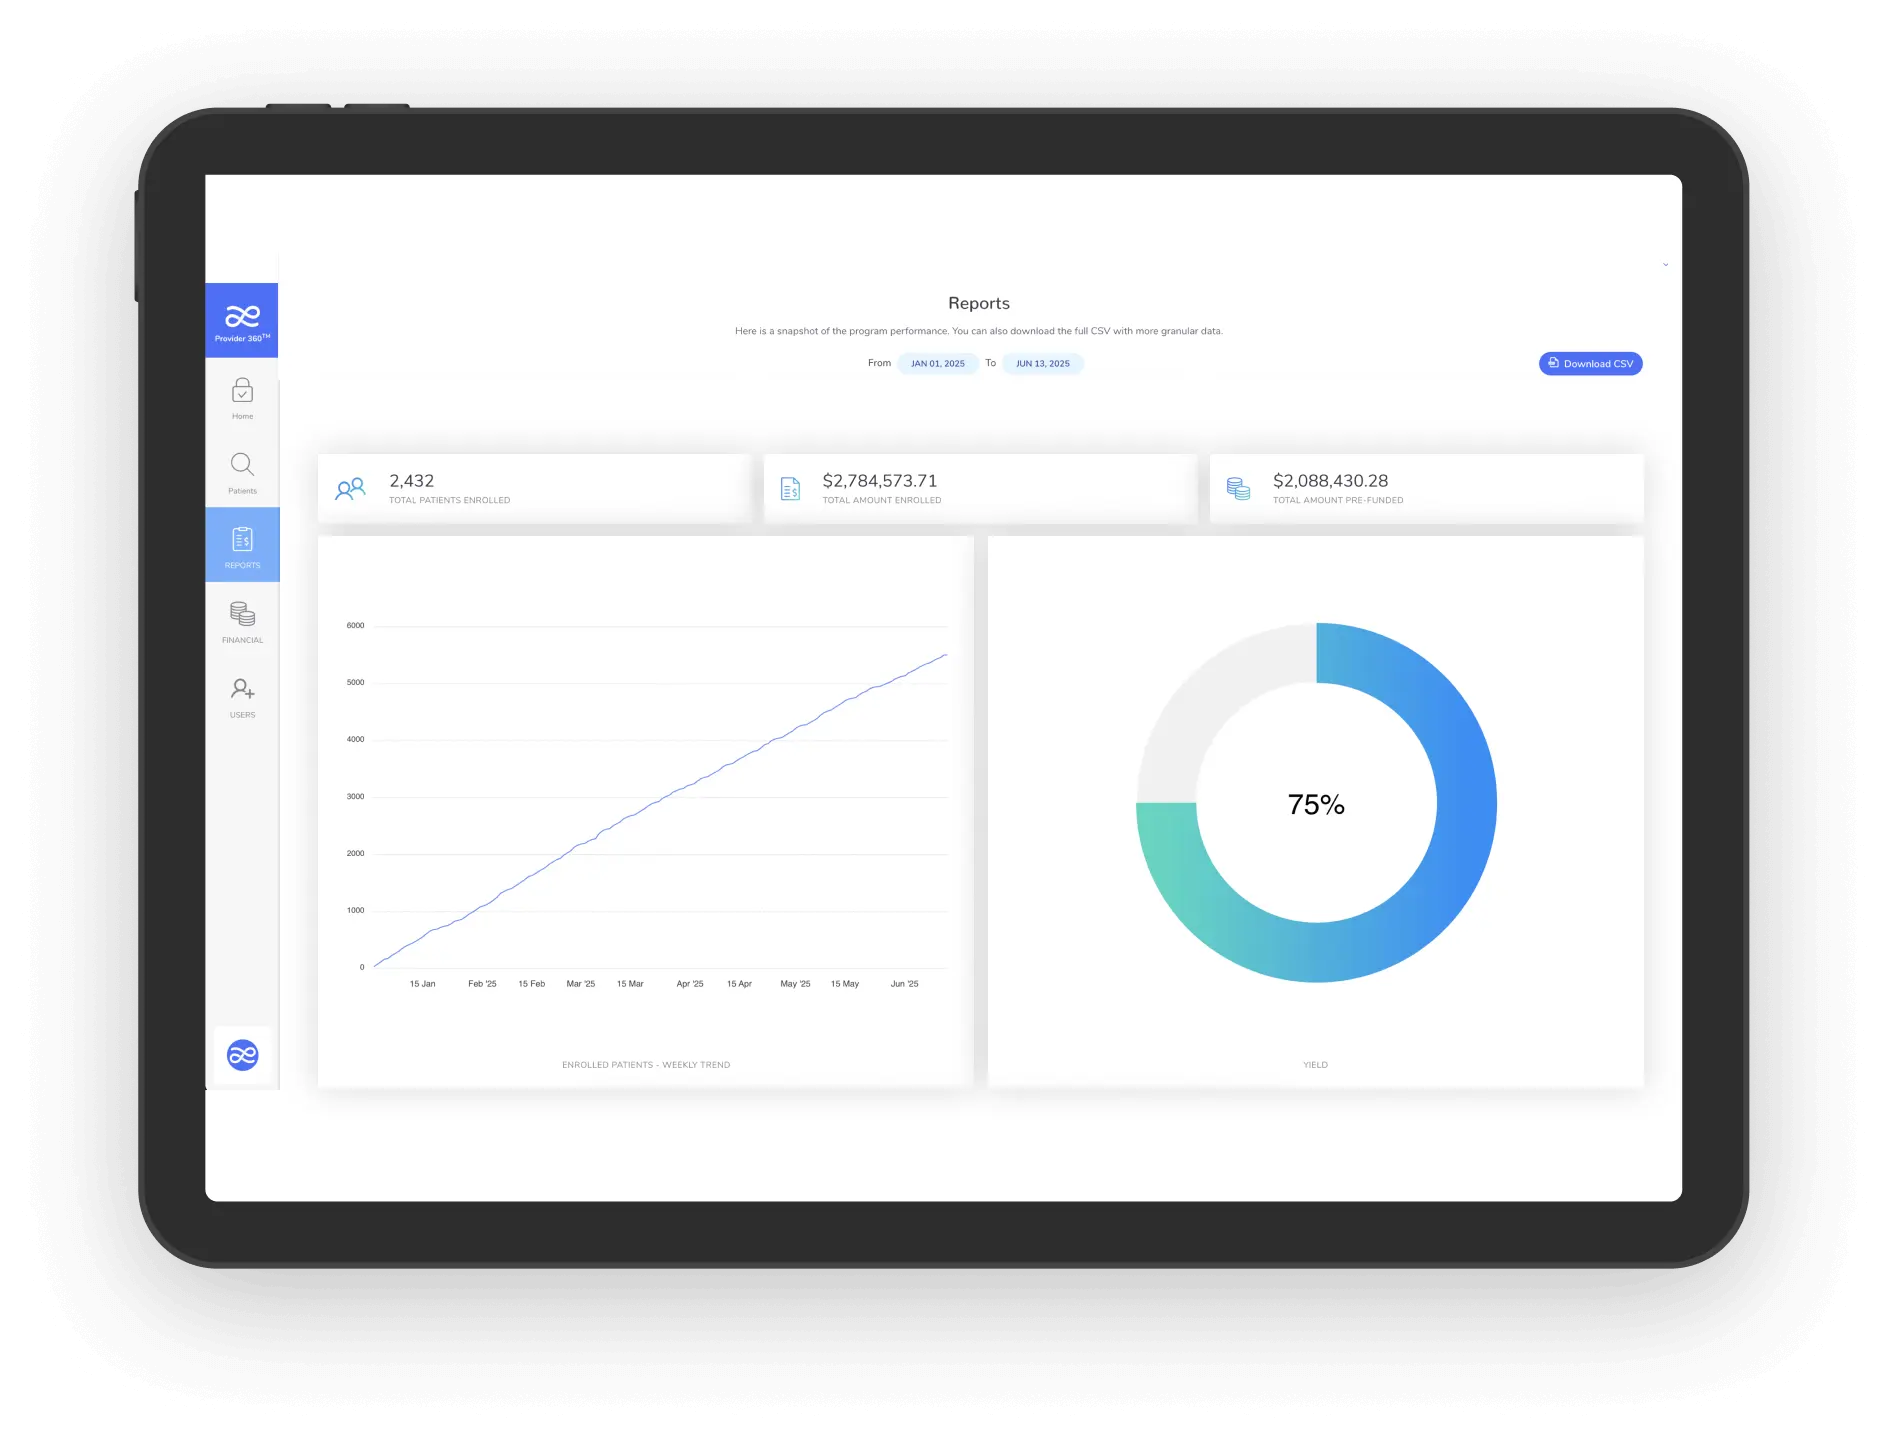This screenshot has height=1435, width=1886.
Task: Click the enrolled patients trend line
Action: (x=660, y=799)
